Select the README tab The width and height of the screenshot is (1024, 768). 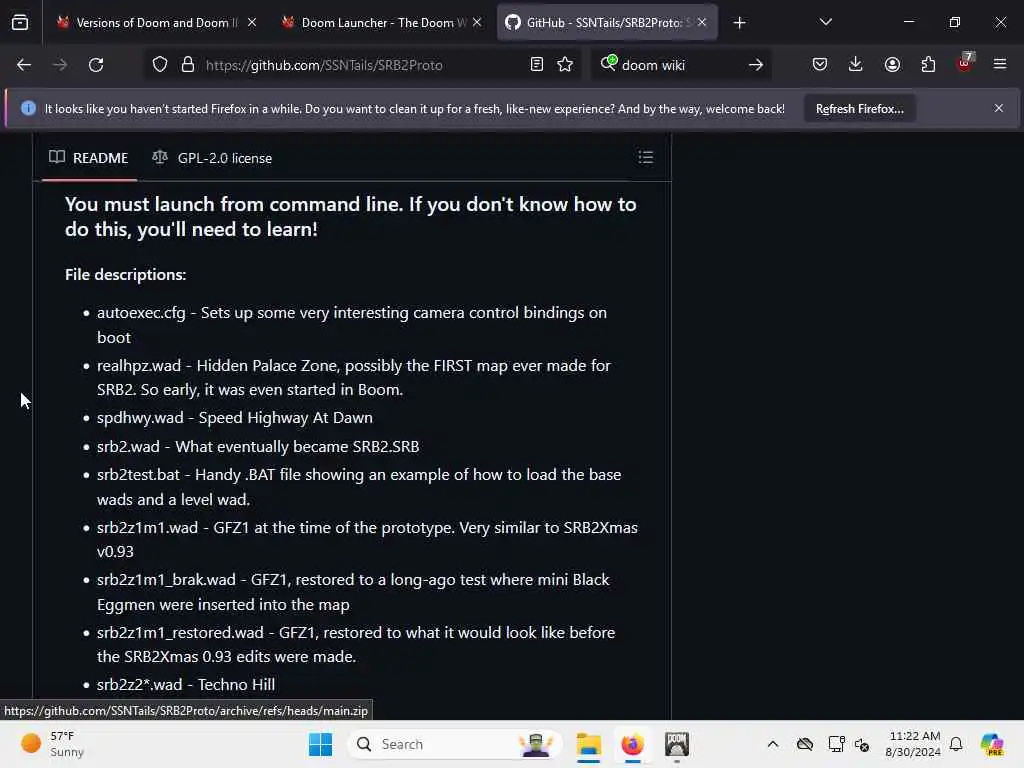[89, 158]
